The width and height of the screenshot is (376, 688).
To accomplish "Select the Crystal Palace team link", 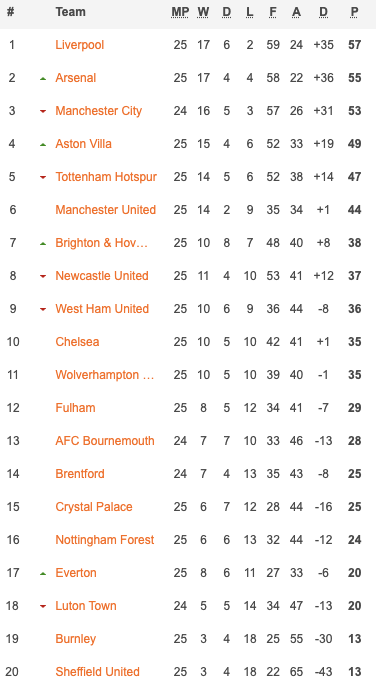I will (x=94, y=507).
